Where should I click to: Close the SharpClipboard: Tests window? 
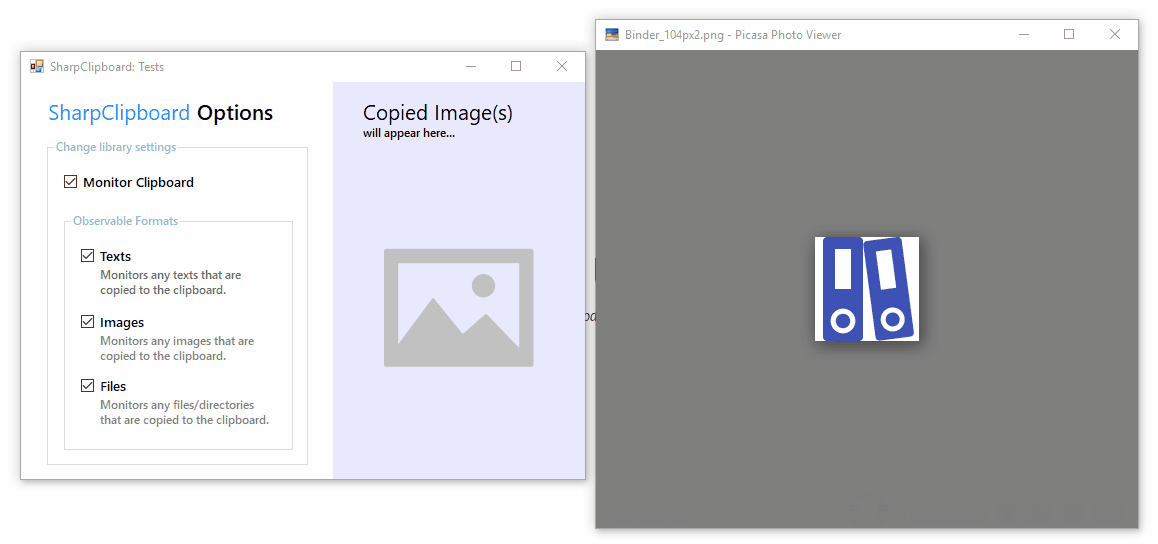tap(562, 67)
